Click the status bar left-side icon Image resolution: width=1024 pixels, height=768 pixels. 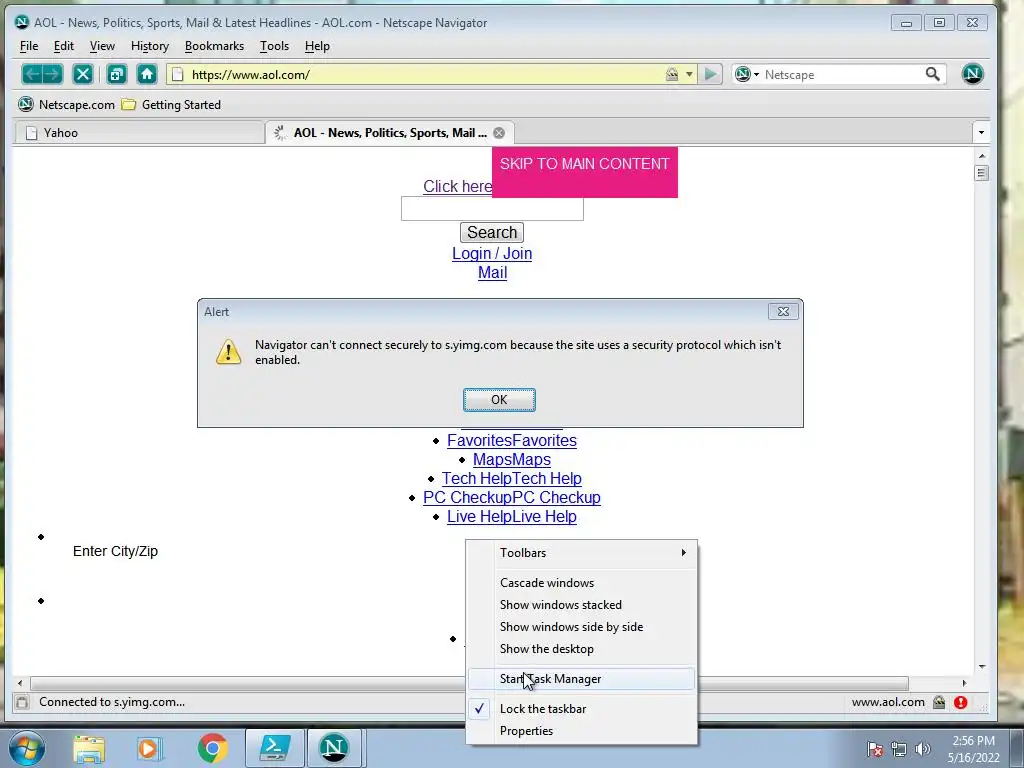(22, 702)
